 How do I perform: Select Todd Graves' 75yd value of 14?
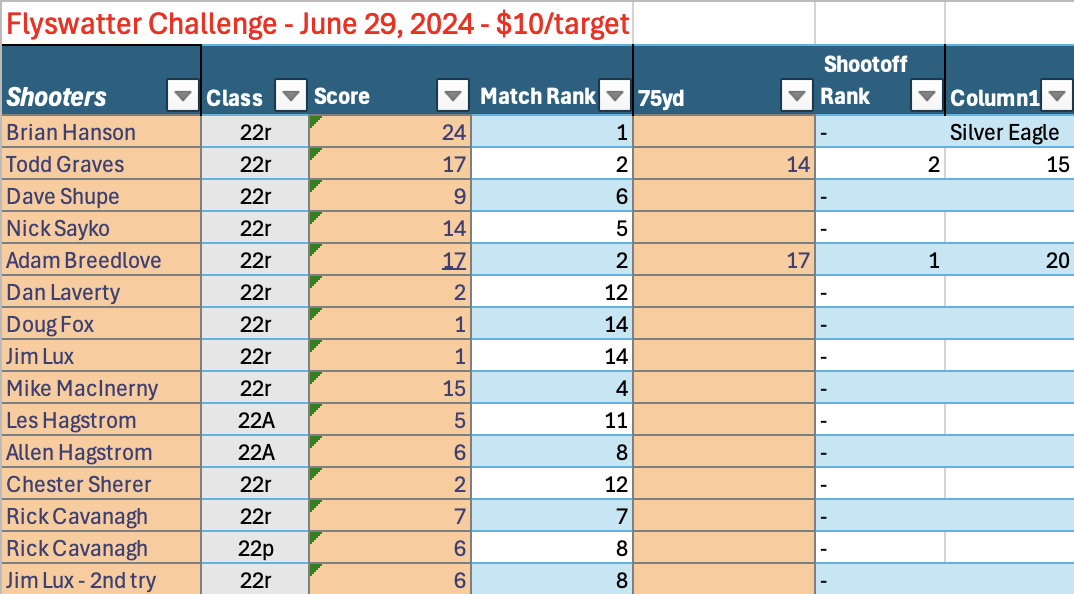click(724, 164)
